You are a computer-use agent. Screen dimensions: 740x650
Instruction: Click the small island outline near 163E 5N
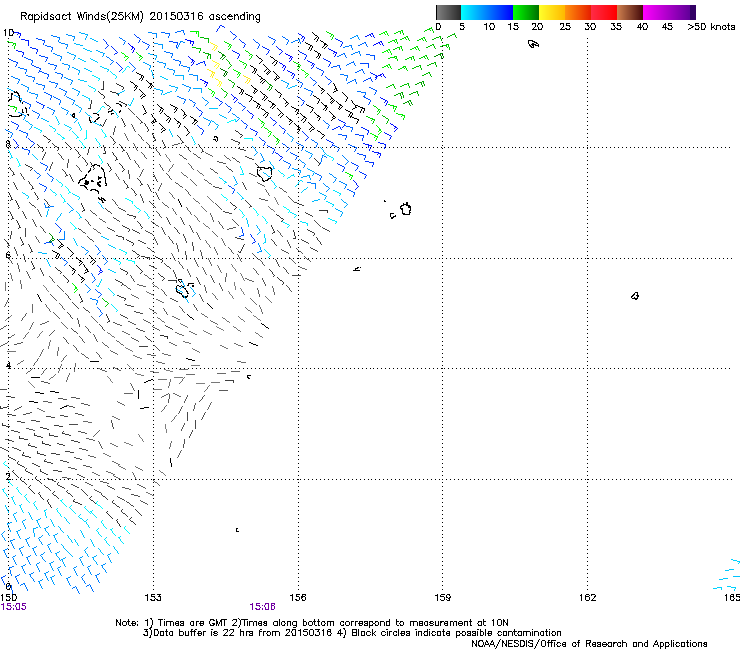635,296
